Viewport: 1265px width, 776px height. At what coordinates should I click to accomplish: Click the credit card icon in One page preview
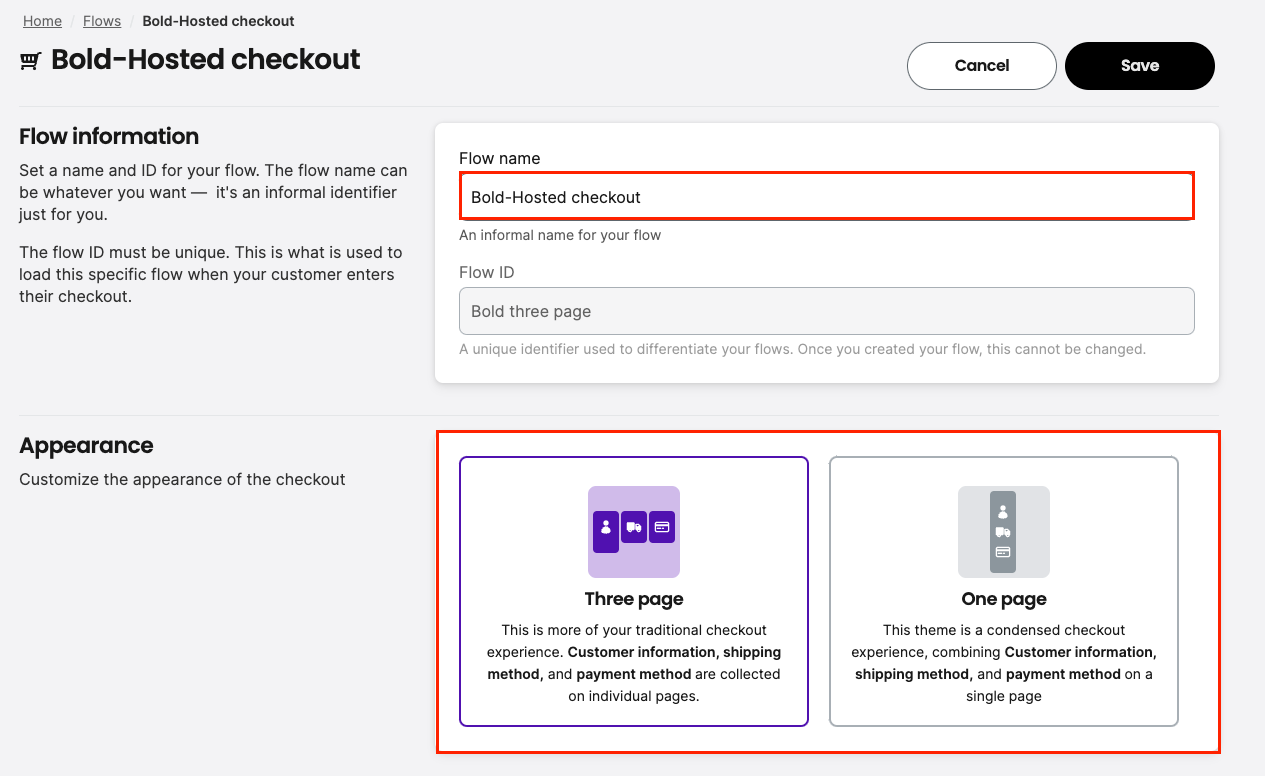coord(1003,552)
